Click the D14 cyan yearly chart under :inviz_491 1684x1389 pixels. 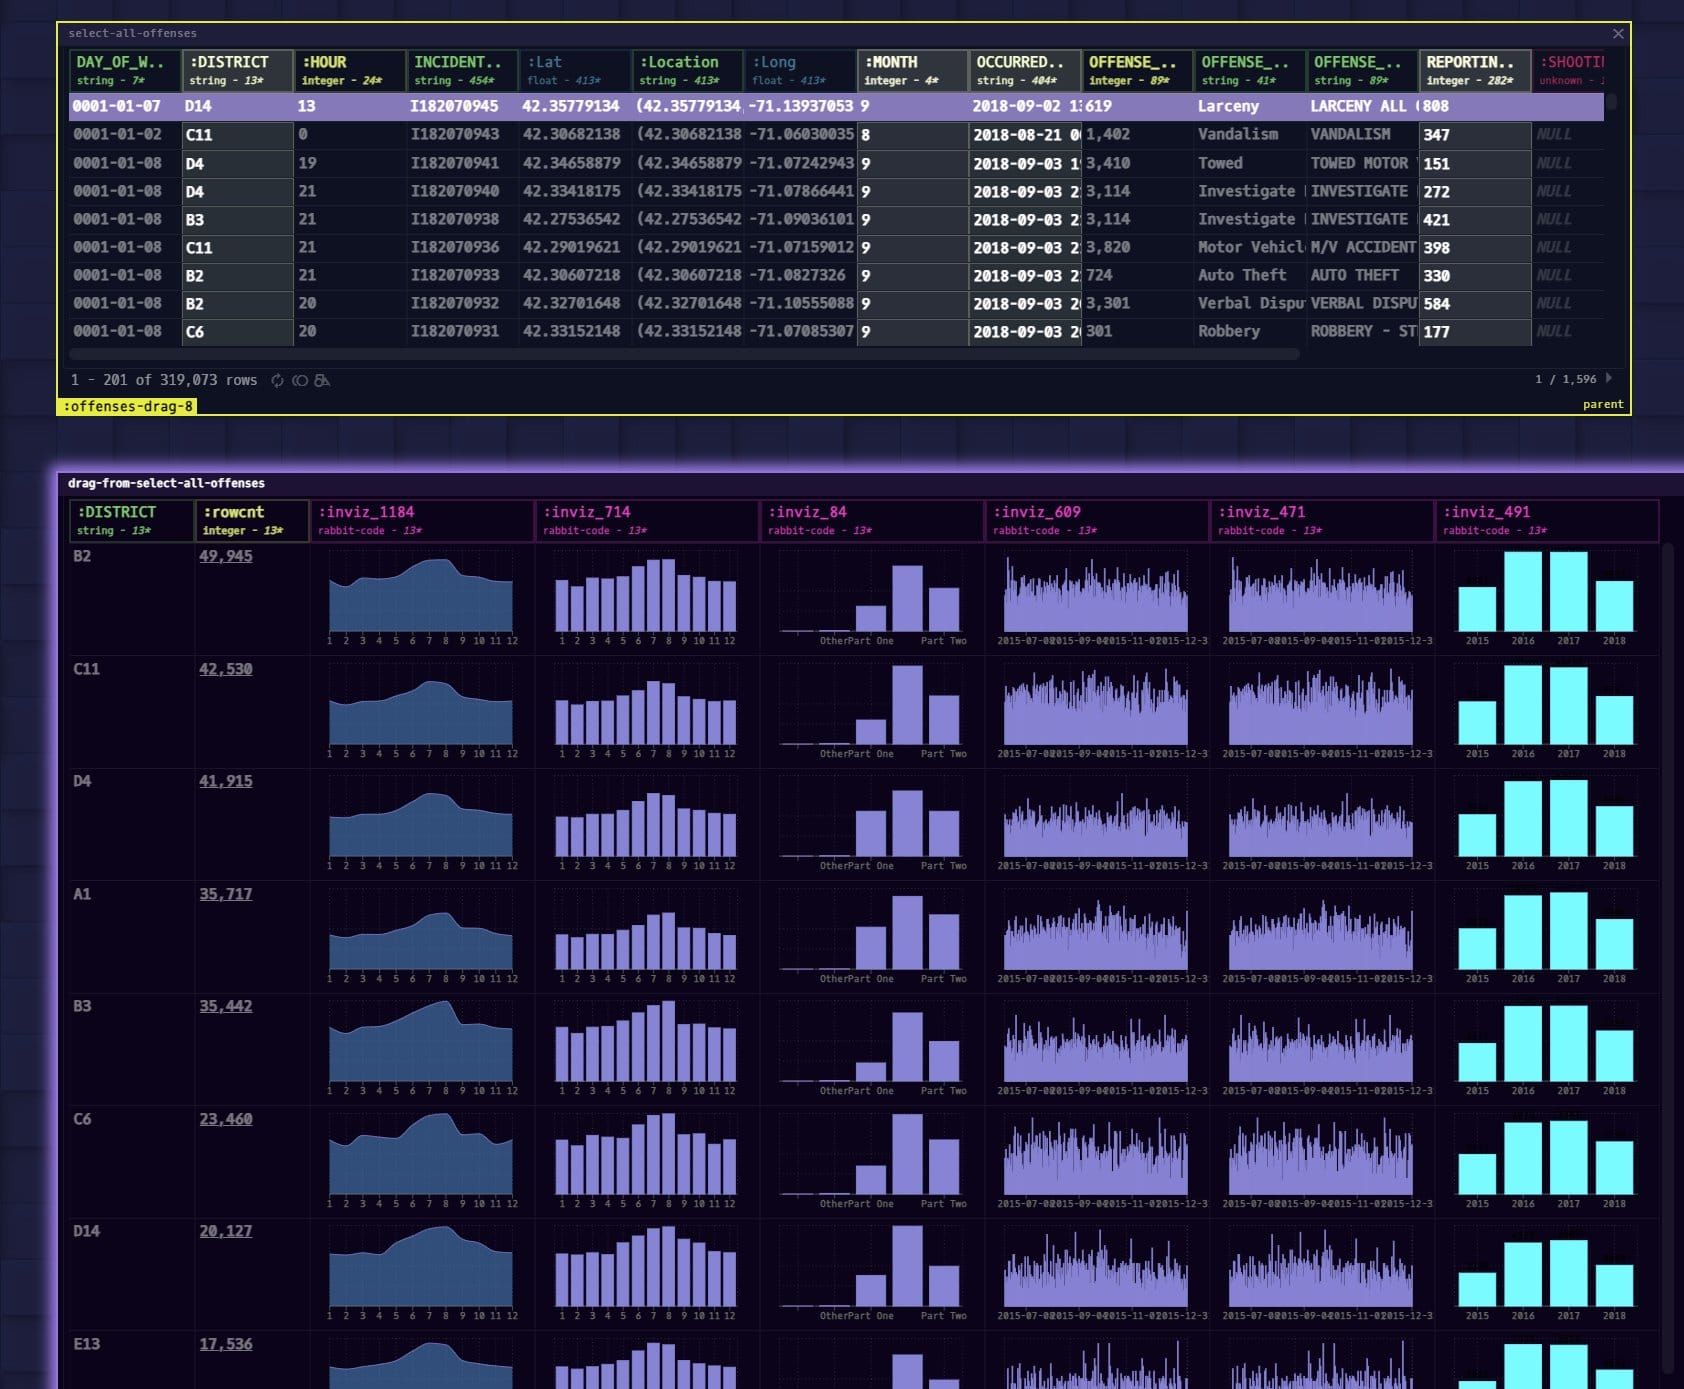pos(1546,1273)
